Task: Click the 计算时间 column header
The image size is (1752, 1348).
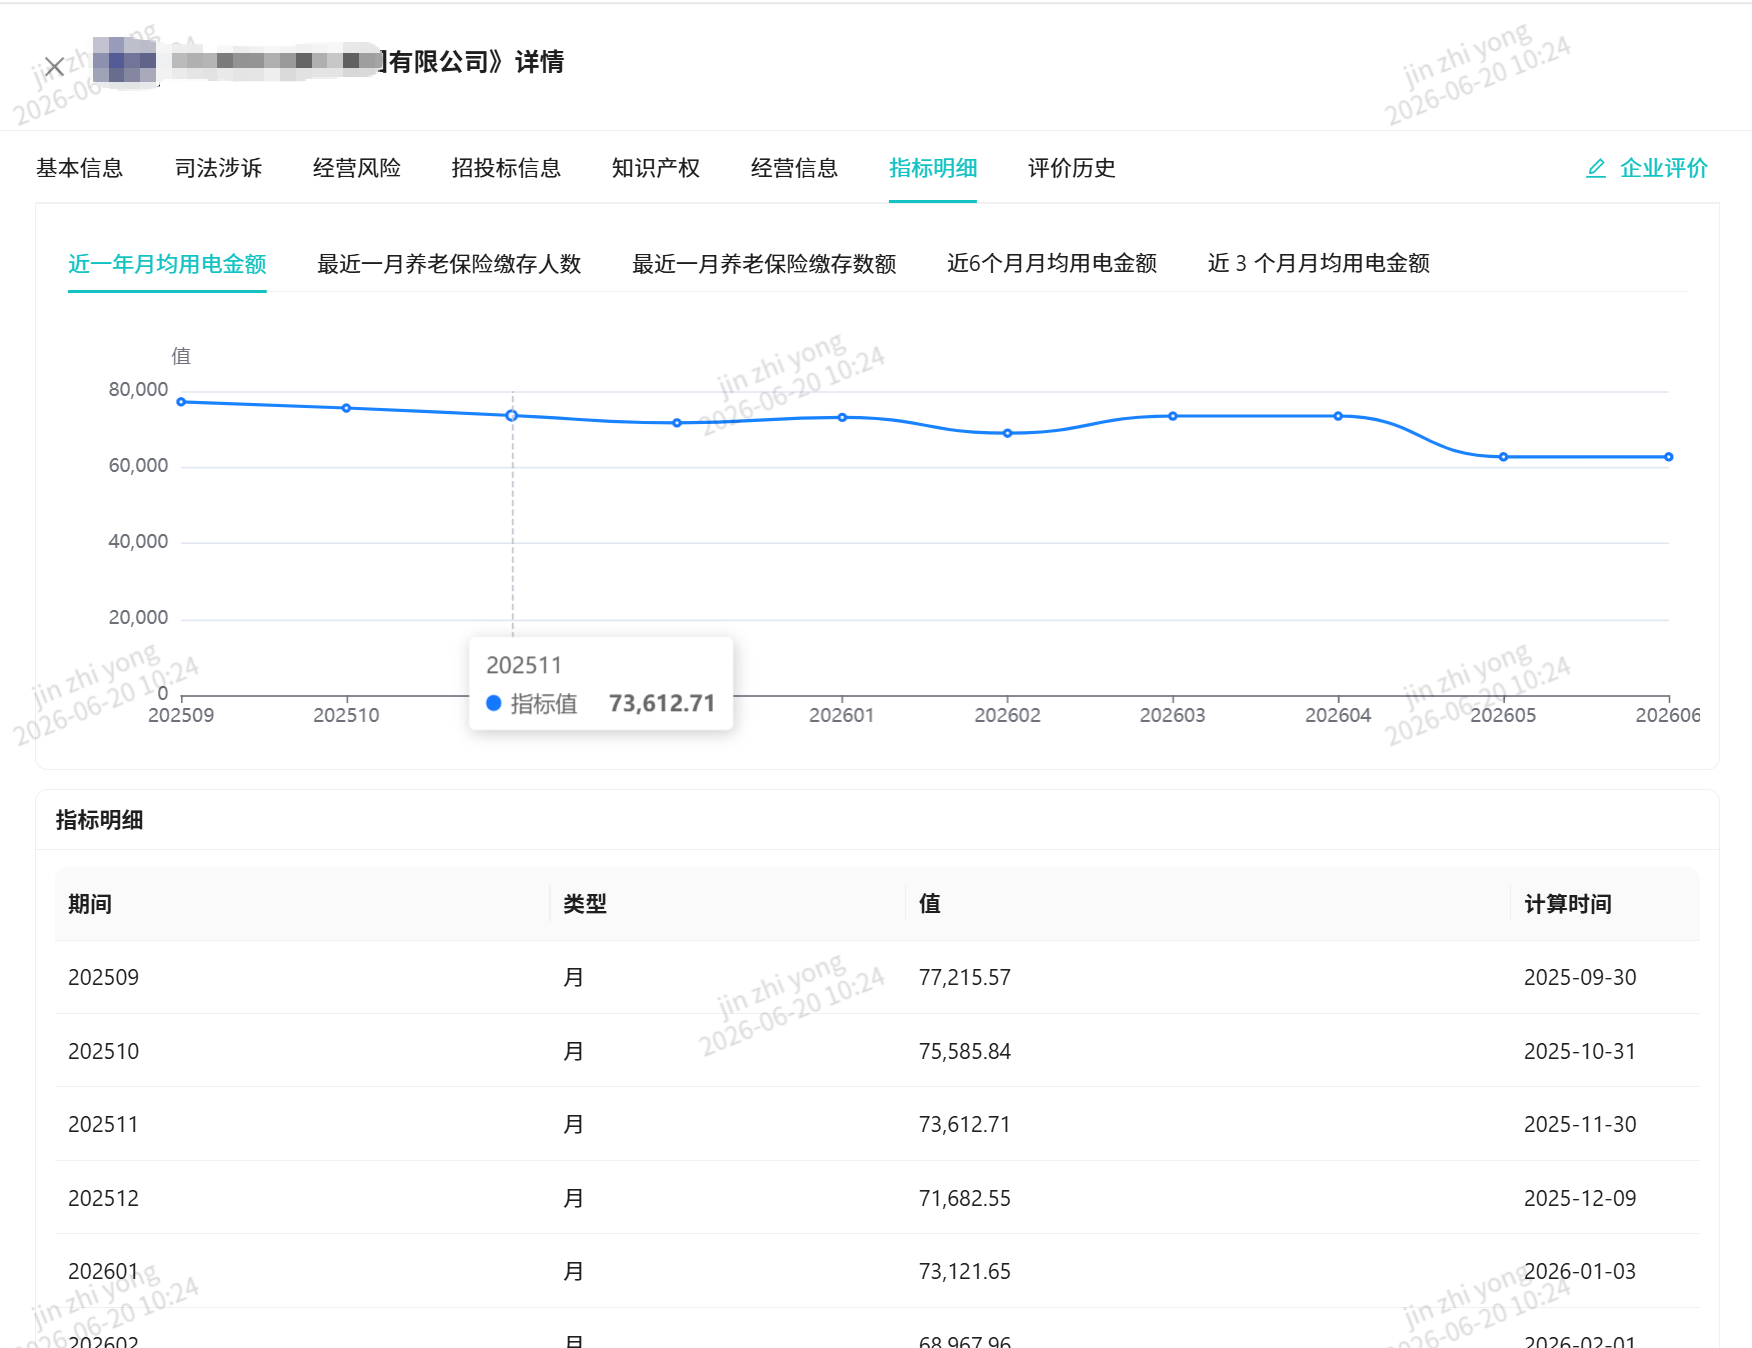Action: click(x=1568, y=904)
